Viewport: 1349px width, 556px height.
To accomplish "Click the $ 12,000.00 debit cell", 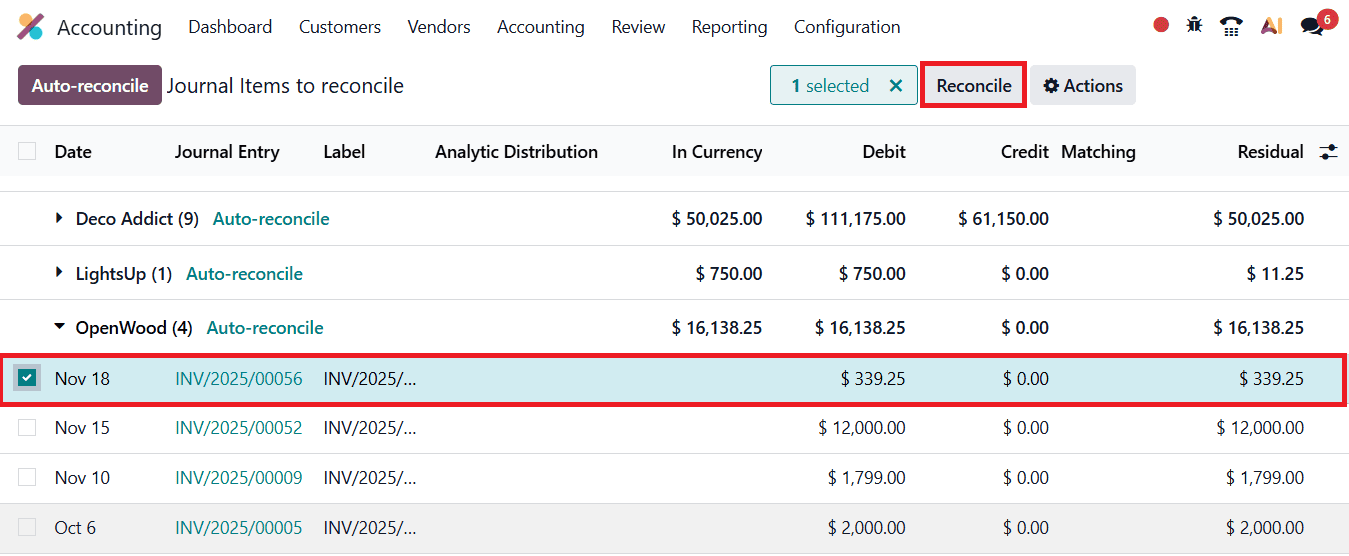I will (862, 427).
